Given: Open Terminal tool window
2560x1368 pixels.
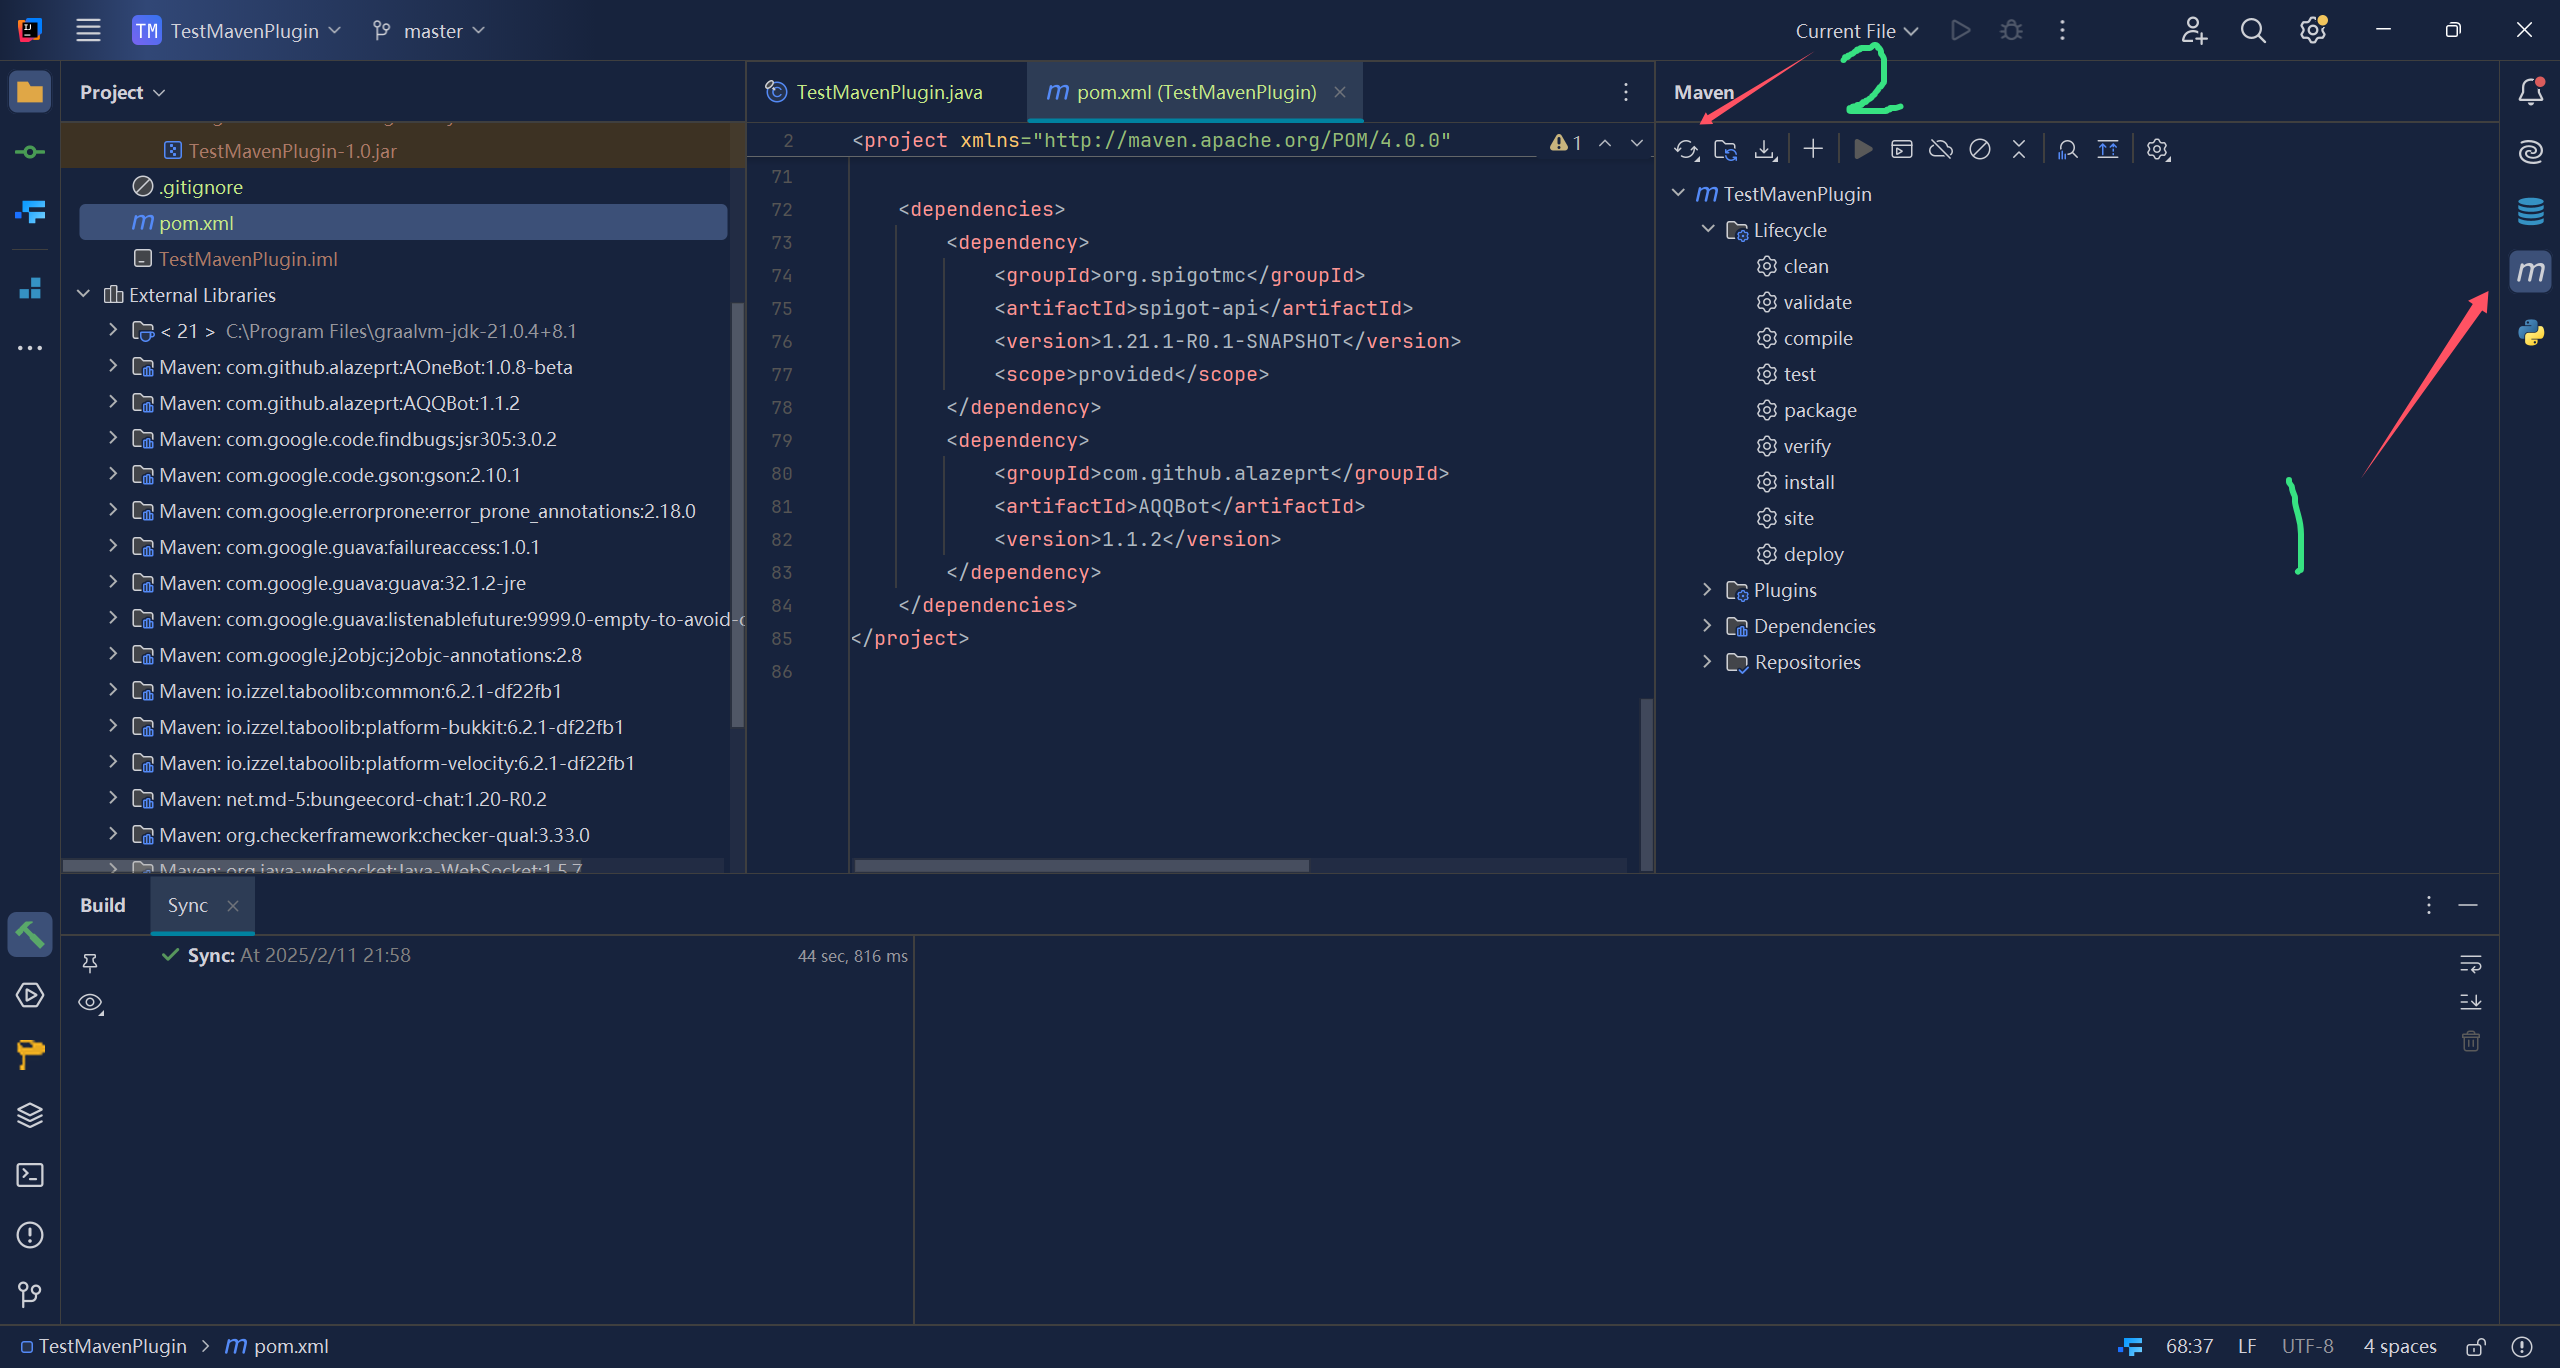Looking at the screenshot, I should coord(30,1175).
